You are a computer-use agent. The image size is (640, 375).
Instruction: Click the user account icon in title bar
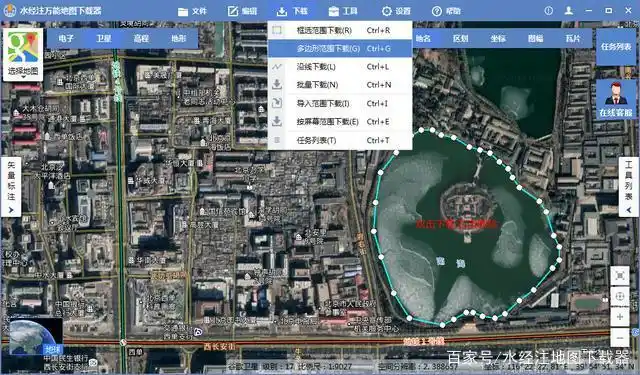569,11
